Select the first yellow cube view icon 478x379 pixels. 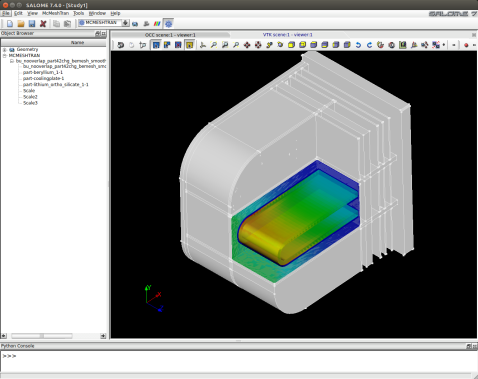click(291, 45)
